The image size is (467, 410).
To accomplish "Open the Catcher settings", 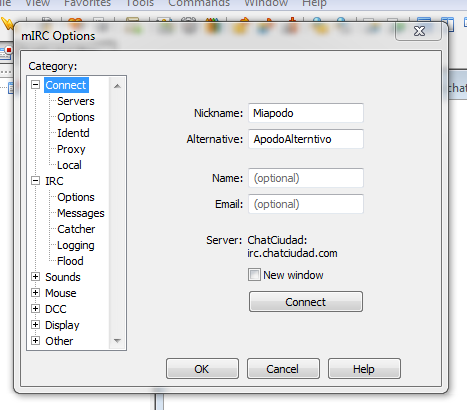I will tap(76, 229).
